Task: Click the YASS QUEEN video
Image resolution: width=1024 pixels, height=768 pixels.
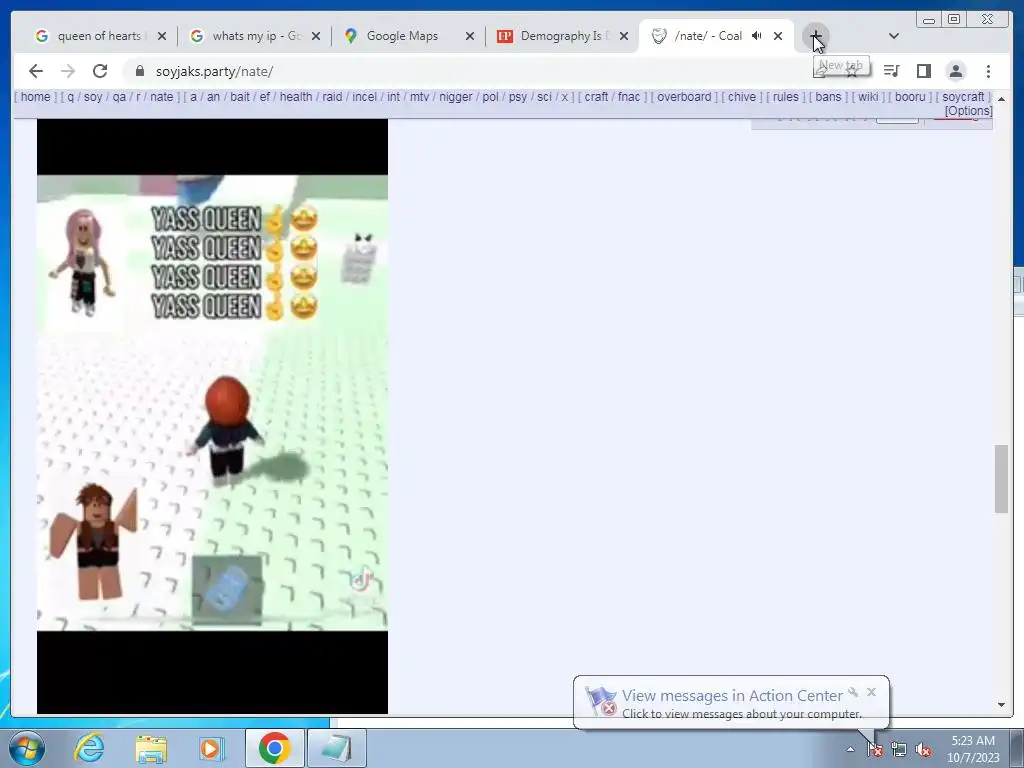Action: 212,416
